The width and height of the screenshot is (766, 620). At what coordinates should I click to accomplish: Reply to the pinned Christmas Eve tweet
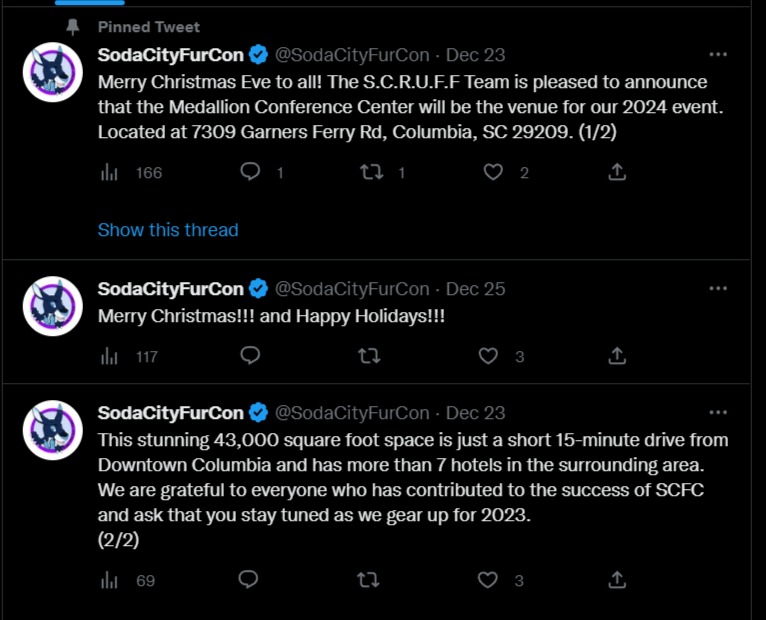point(250,172)
